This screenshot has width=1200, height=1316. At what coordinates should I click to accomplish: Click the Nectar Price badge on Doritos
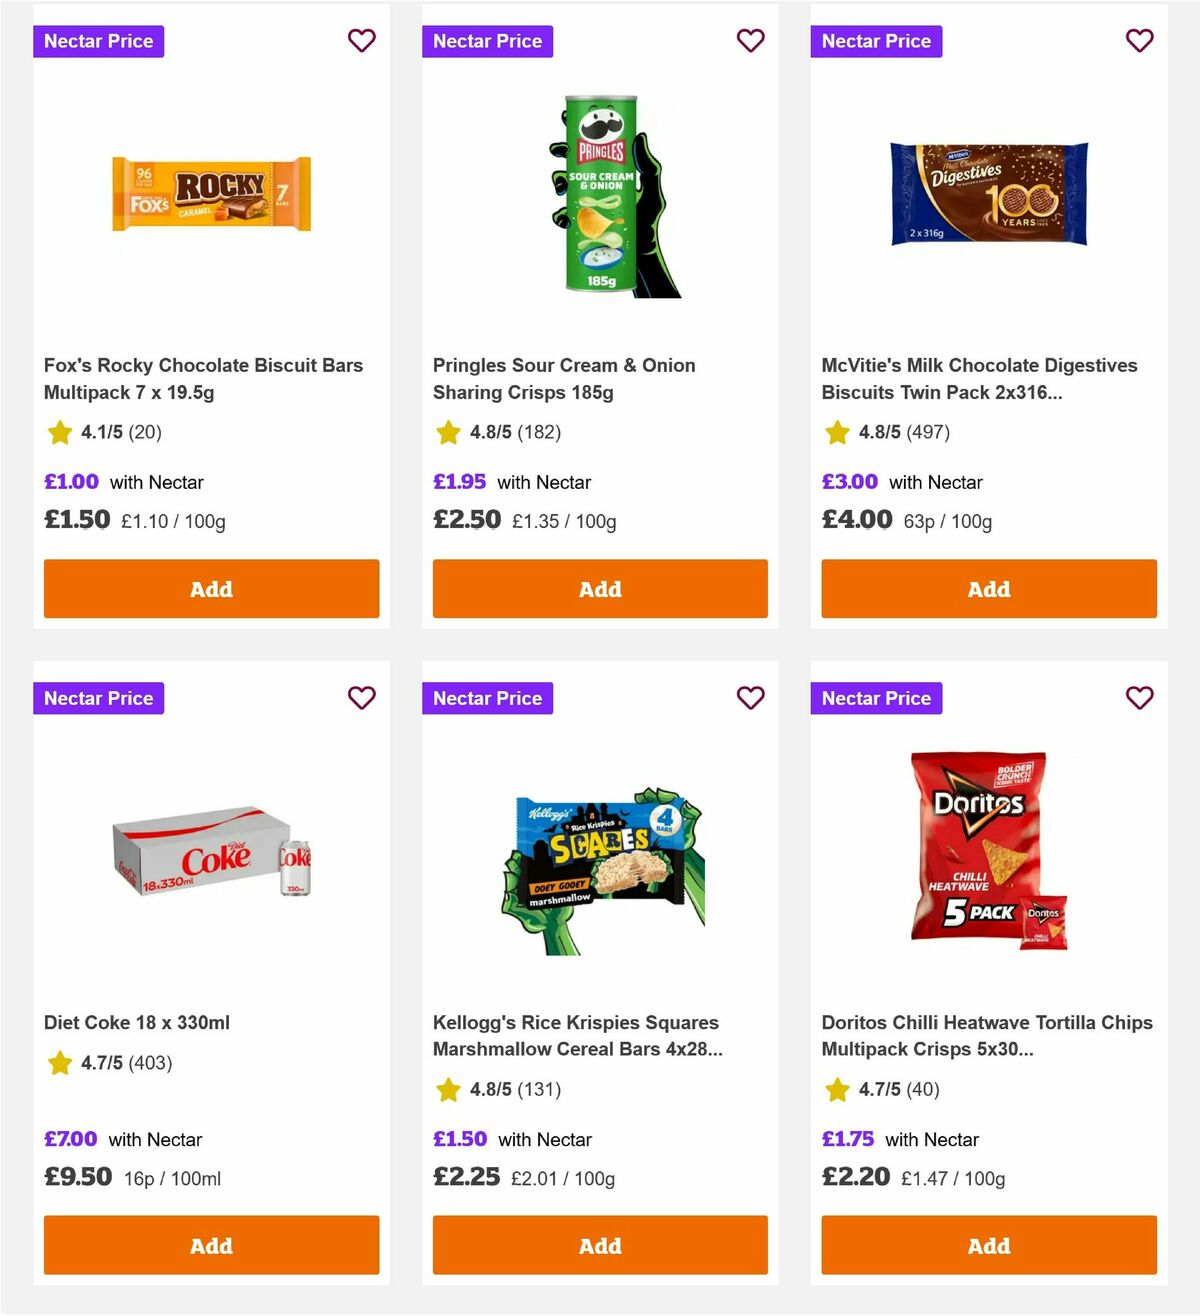click(x=876, y=698)
